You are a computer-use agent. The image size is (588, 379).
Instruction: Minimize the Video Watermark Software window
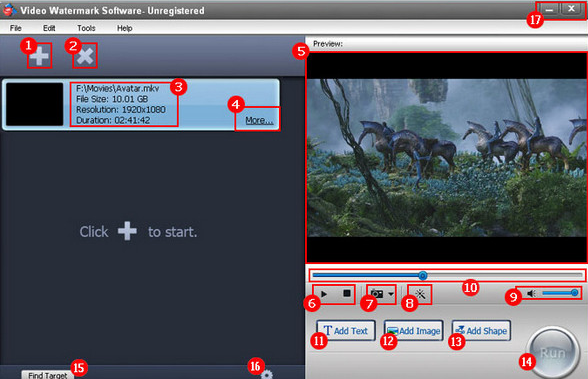549,9
